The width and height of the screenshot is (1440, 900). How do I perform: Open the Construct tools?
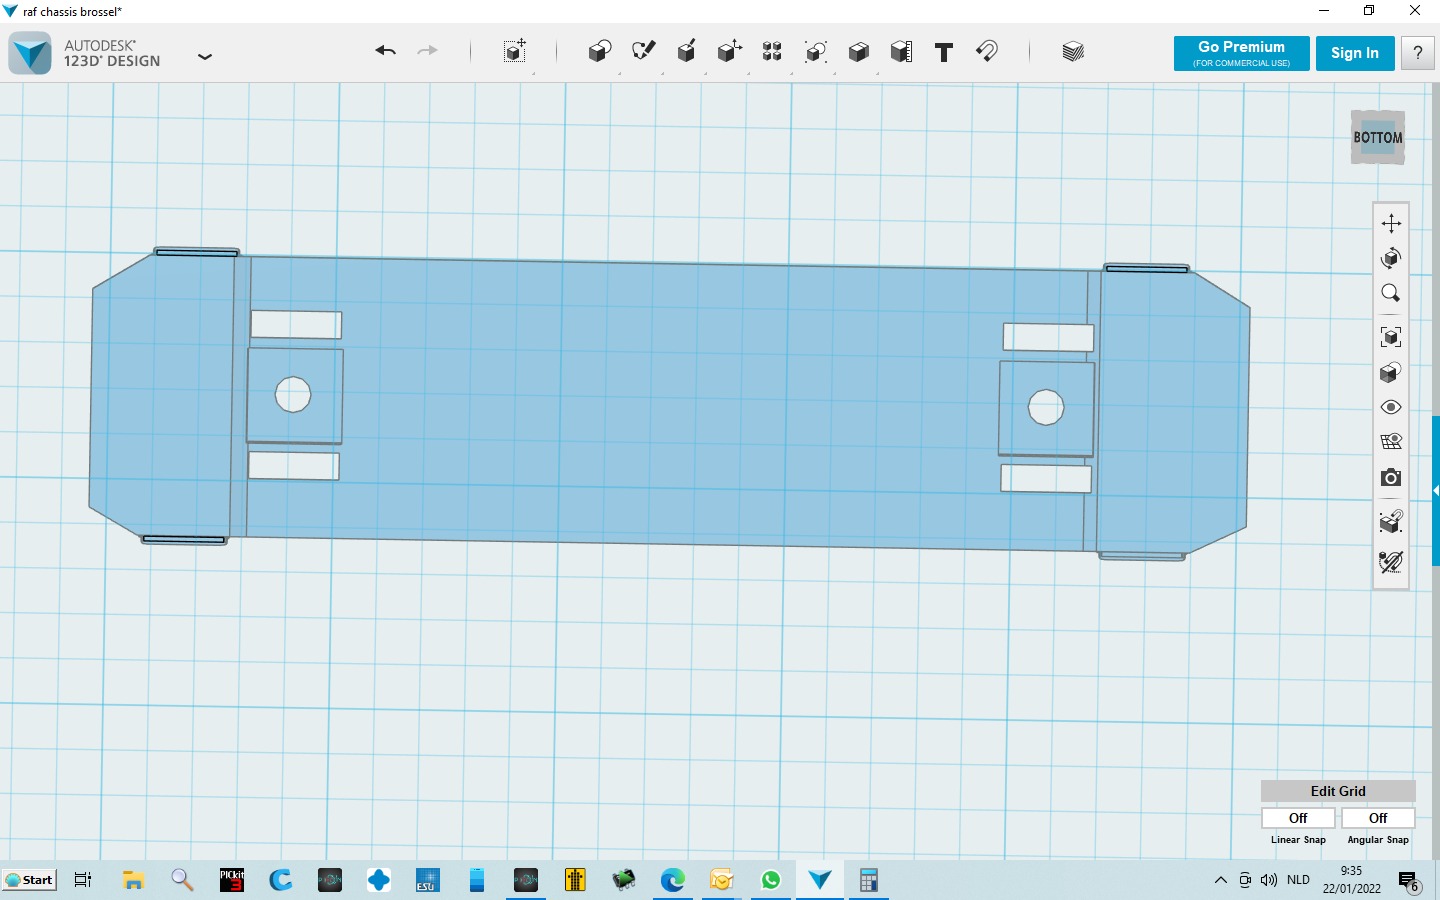tap(686, 52)
